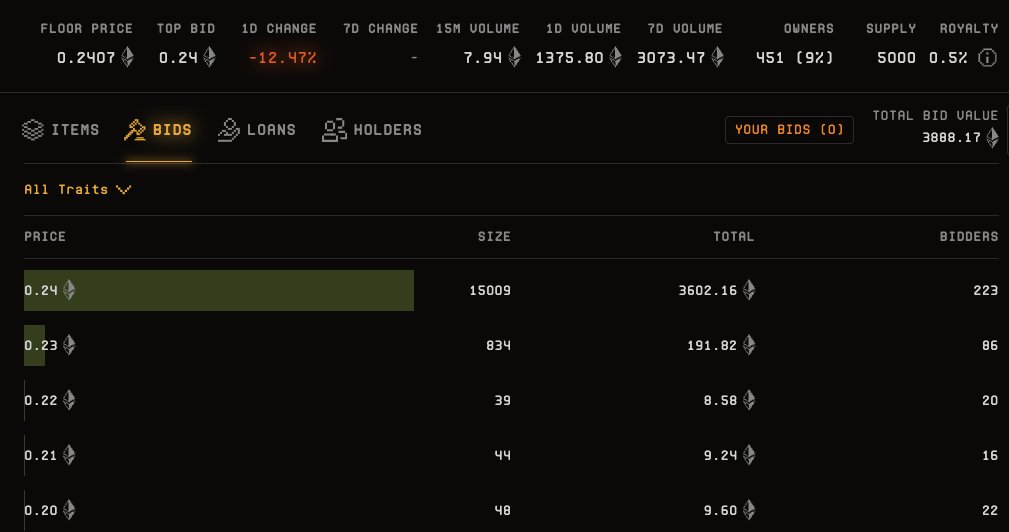This screenshot has width=1009, height=532.
Task: Open the Items tab
Action: click(x=60, y=130)
